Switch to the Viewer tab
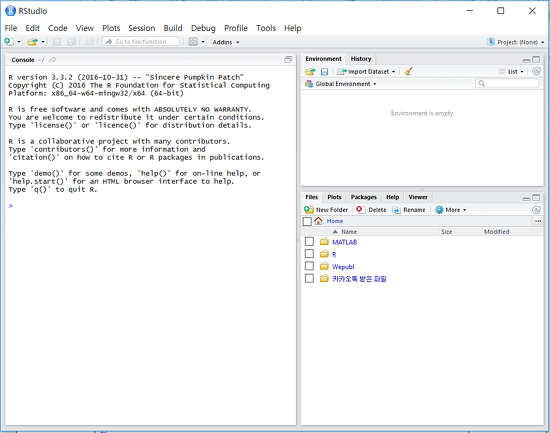This screenshot has height=433, width=550. 418,197
